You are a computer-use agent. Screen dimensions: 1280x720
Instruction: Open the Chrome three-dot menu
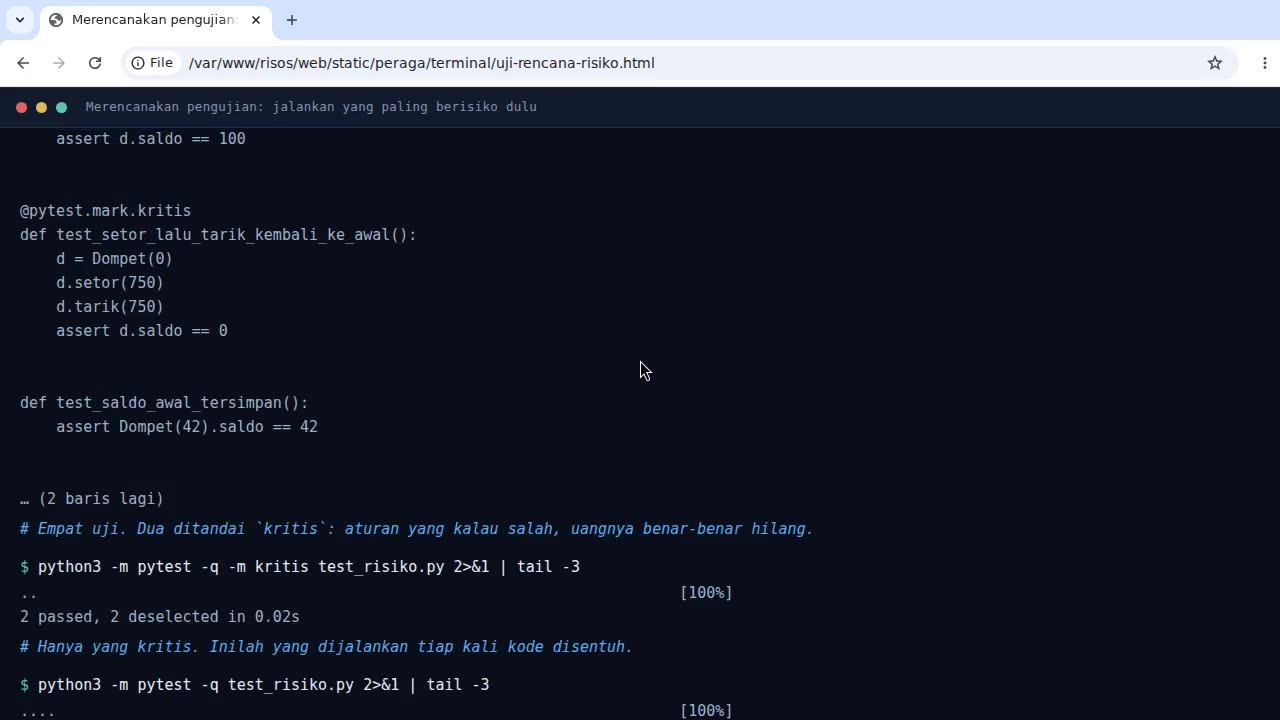coord(1265,63)
